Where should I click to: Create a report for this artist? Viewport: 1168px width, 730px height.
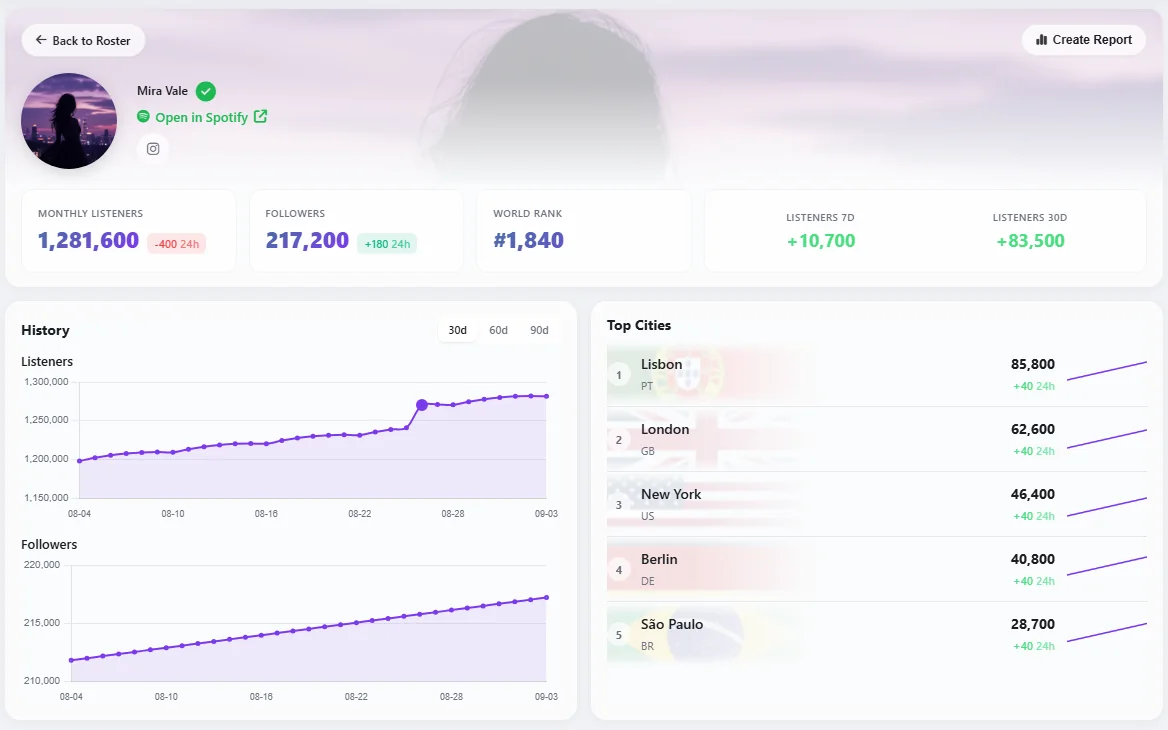(1083, 39)
